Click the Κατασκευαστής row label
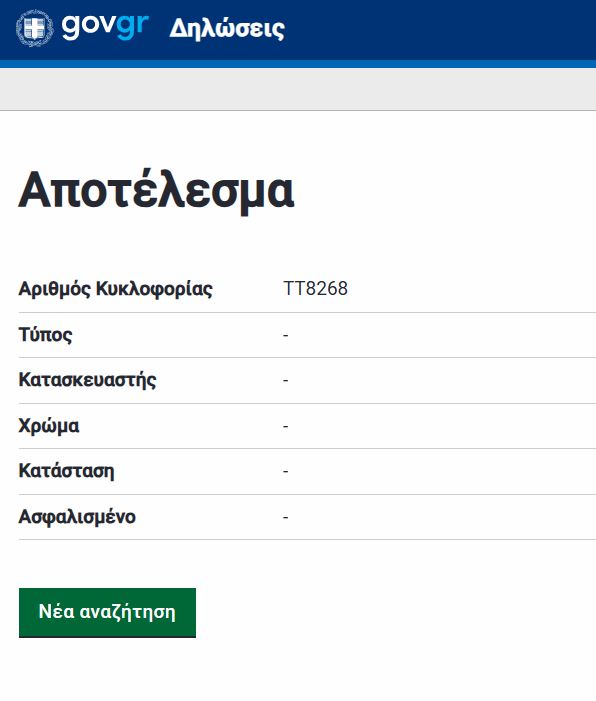This screenshot has height=701, width=596. click(x=87, y=380)
